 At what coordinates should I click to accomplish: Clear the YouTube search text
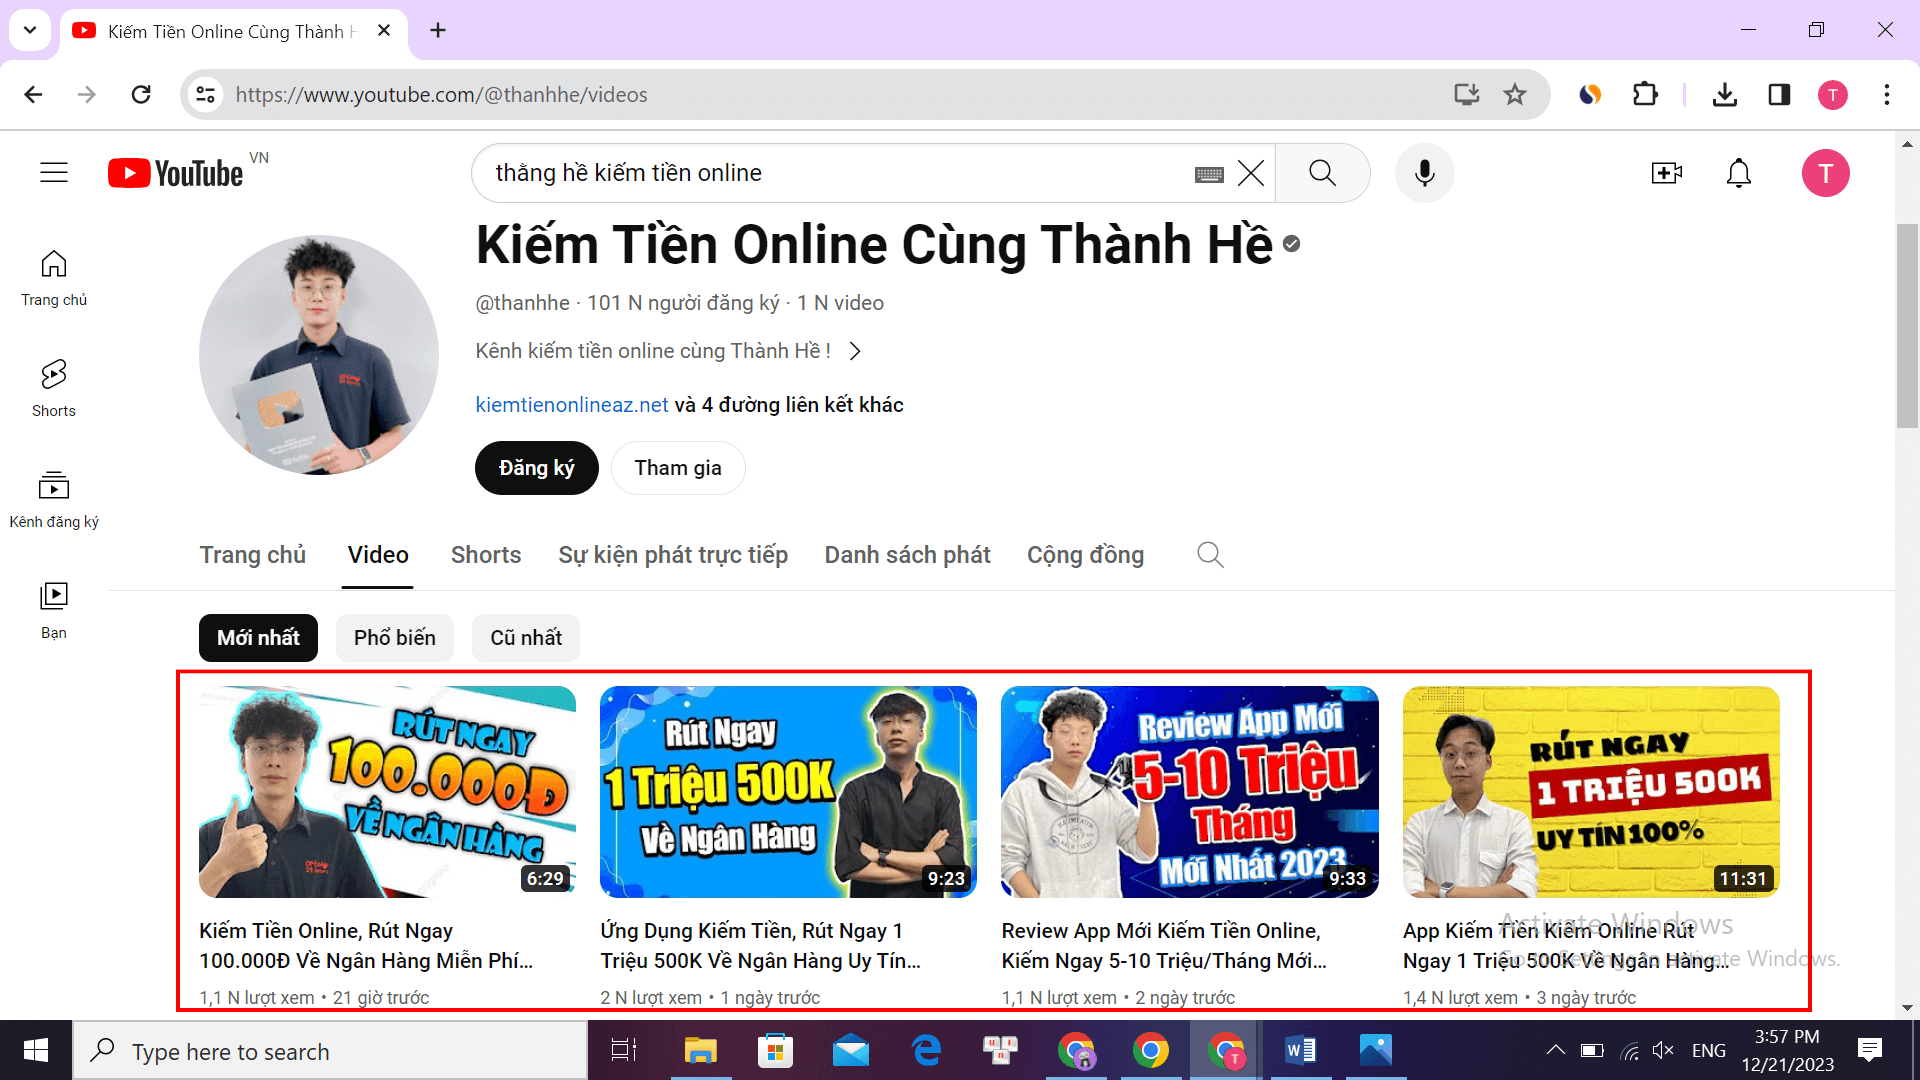[x=1251, y=173]
